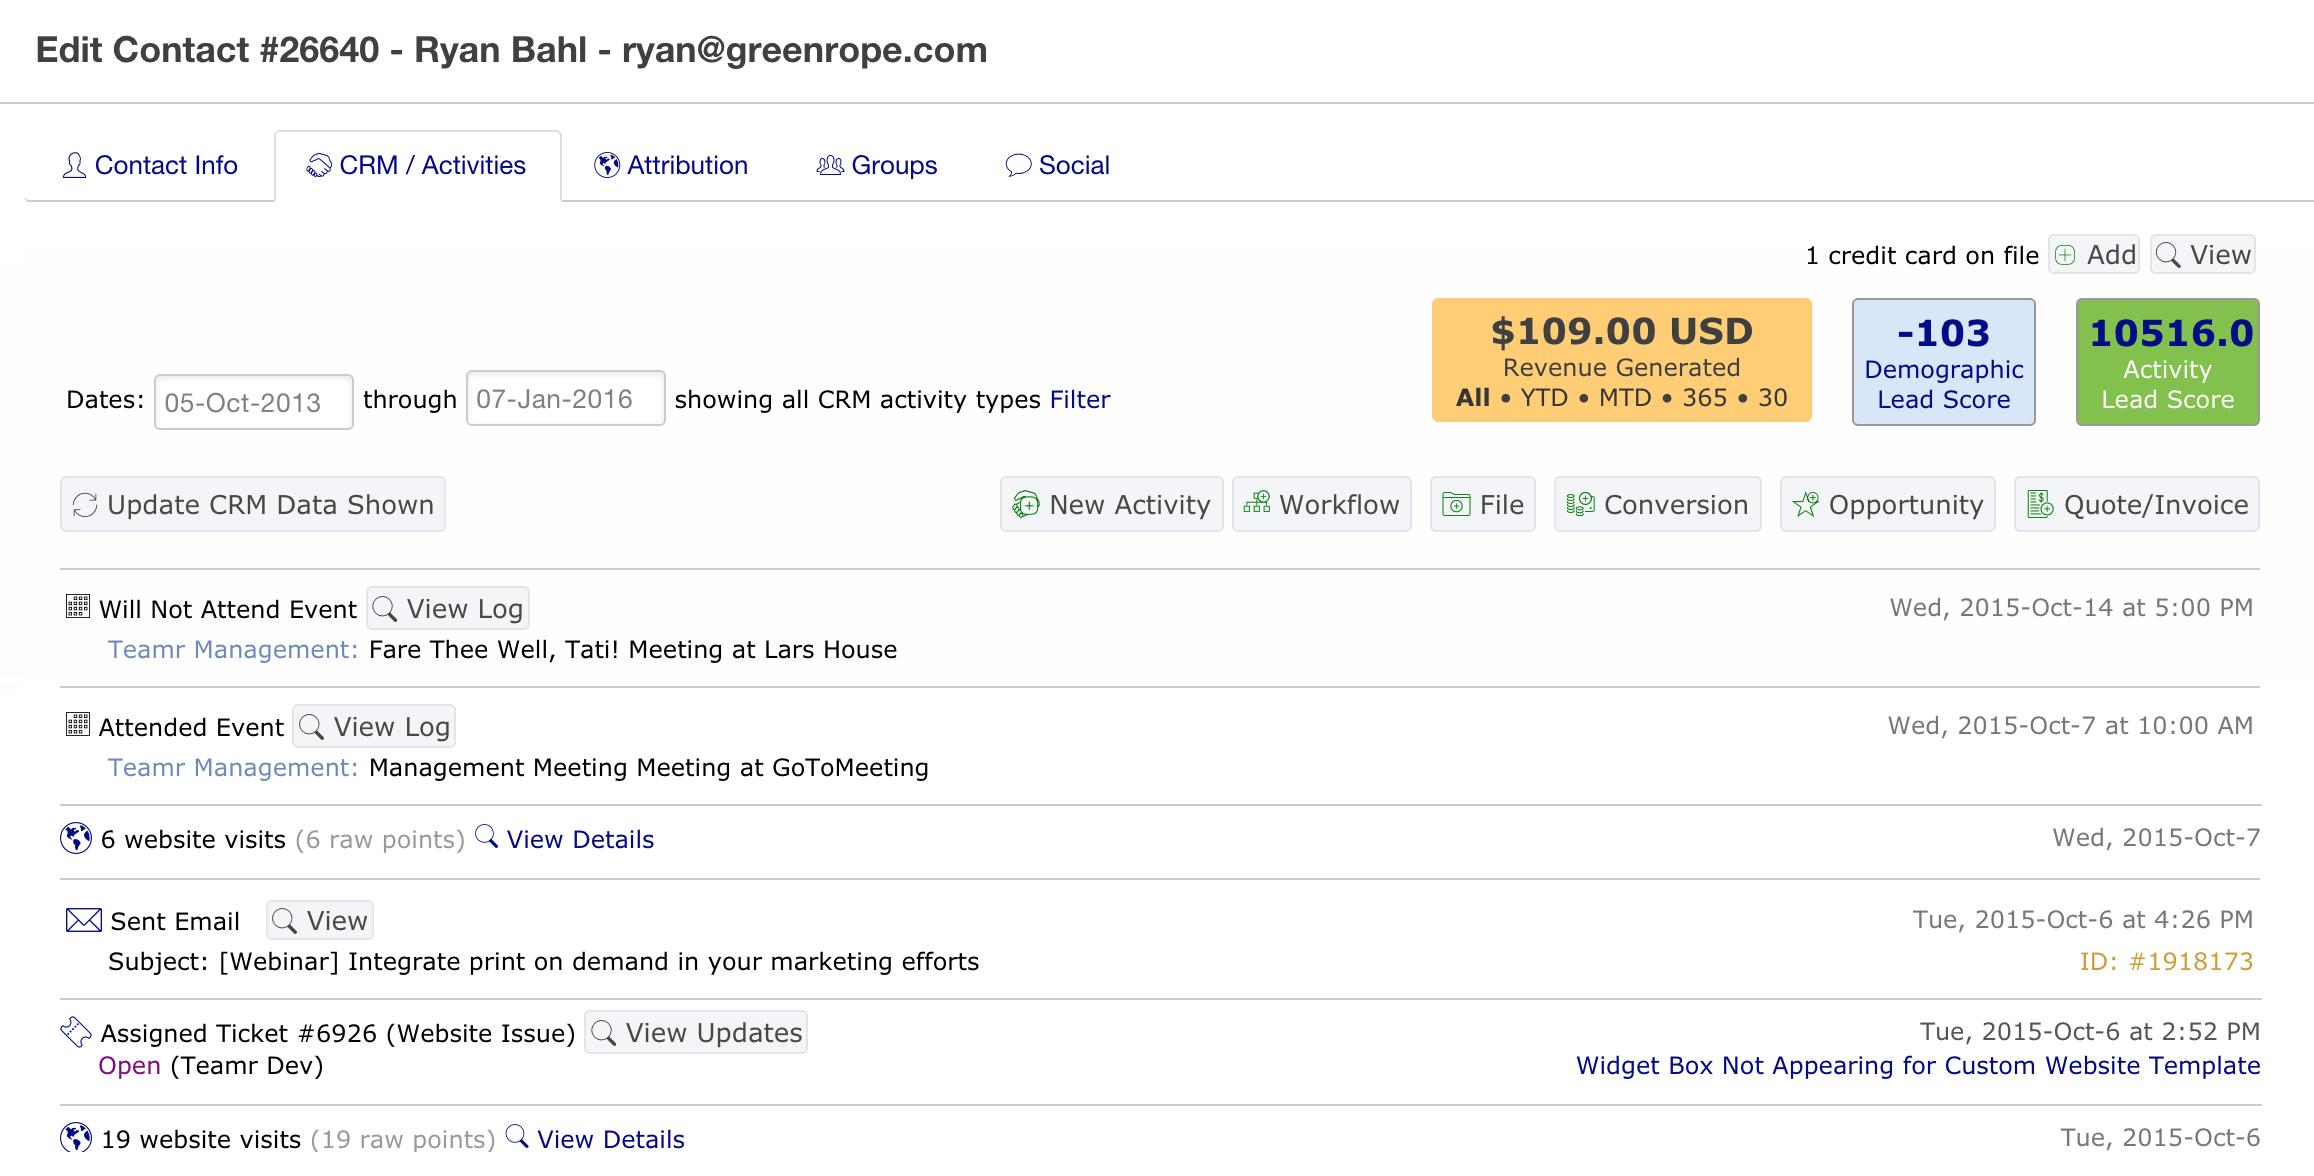
Task: Click the refresh icon on Update CRM Data
Action: pos(85,505)
